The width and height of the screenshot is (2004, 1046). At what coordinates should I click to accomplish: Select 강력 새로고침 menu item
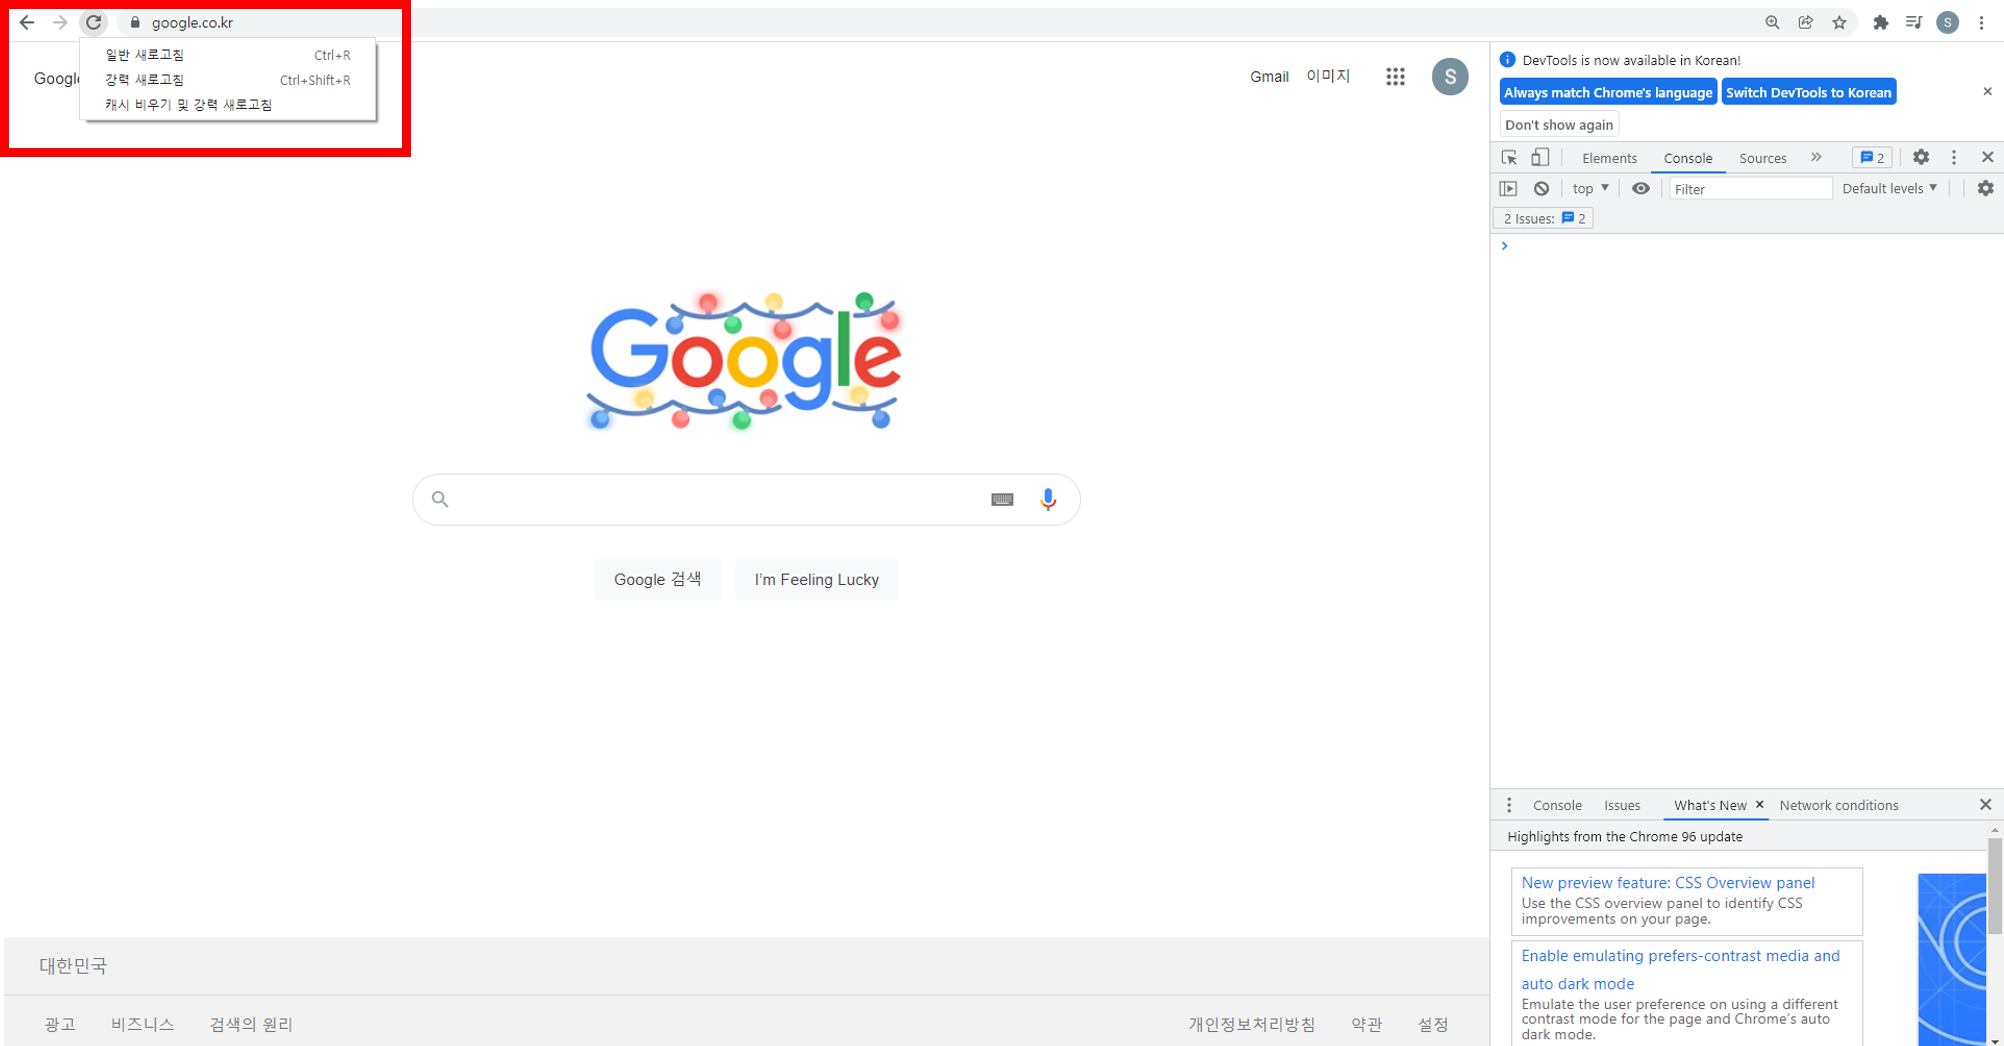coord(228,80)
